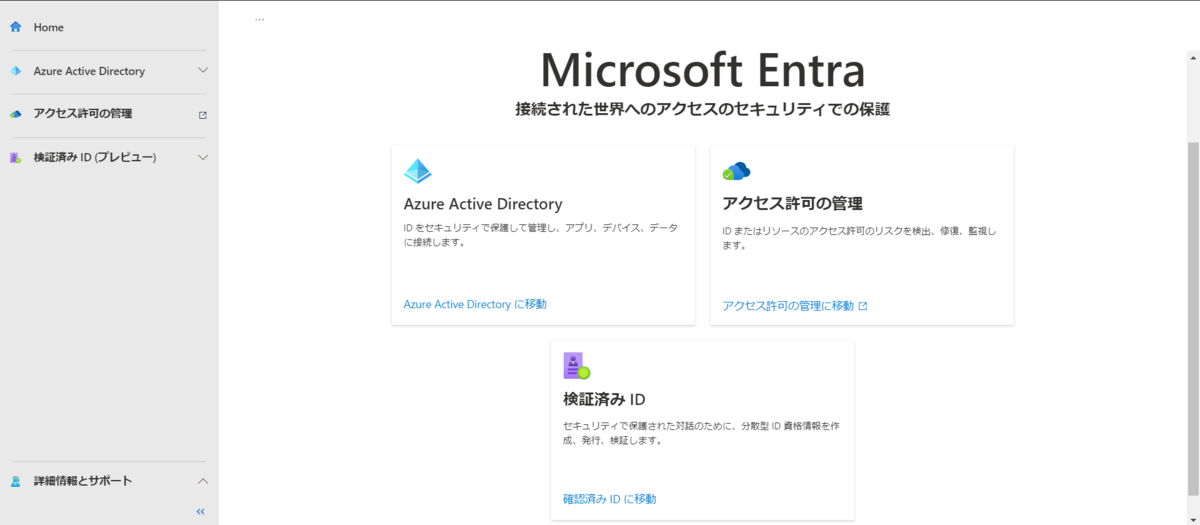
Task: Click the 検証済み ID card title
Action: [x=604, y=399]
